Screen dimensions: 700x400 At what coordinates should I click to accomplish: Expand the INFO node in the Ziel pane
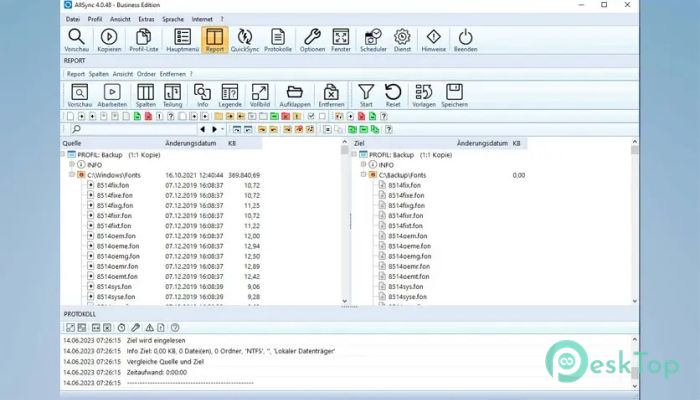tap(363, 164)
